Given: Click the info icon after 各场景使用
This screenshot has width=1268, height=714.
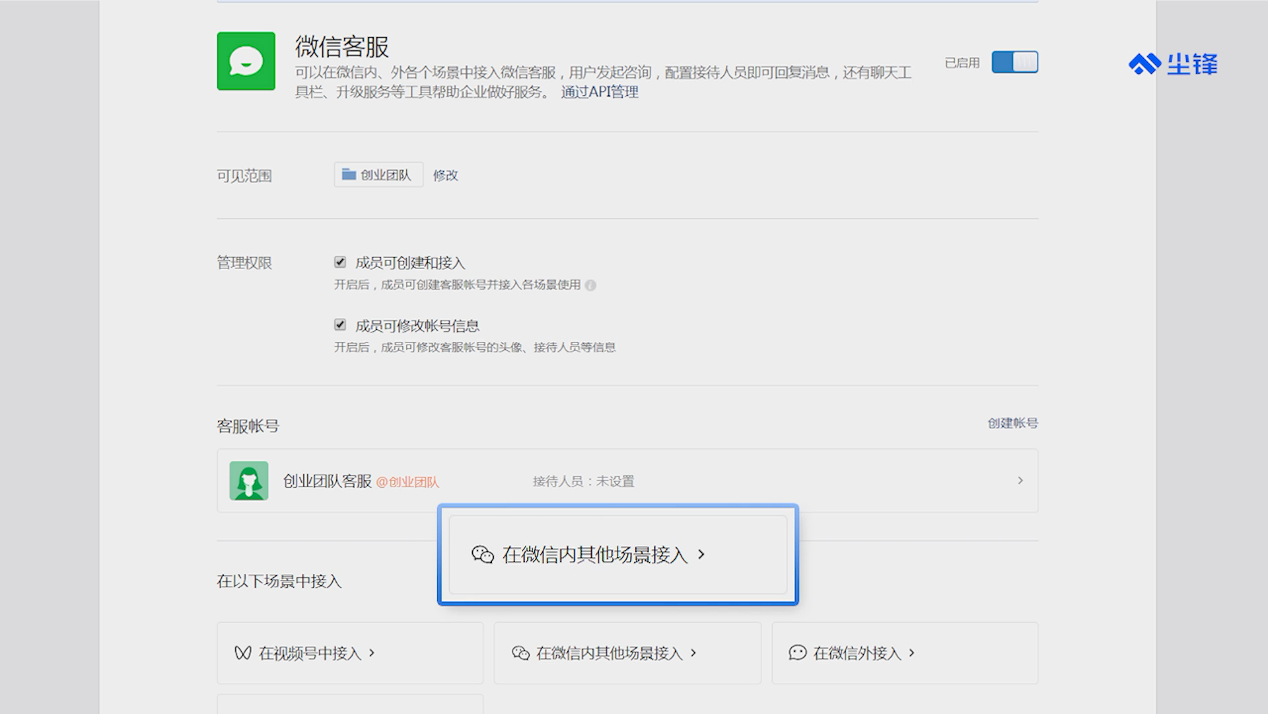Looking at the screenshot, I should pyautogui.click(x=590, y=285).
